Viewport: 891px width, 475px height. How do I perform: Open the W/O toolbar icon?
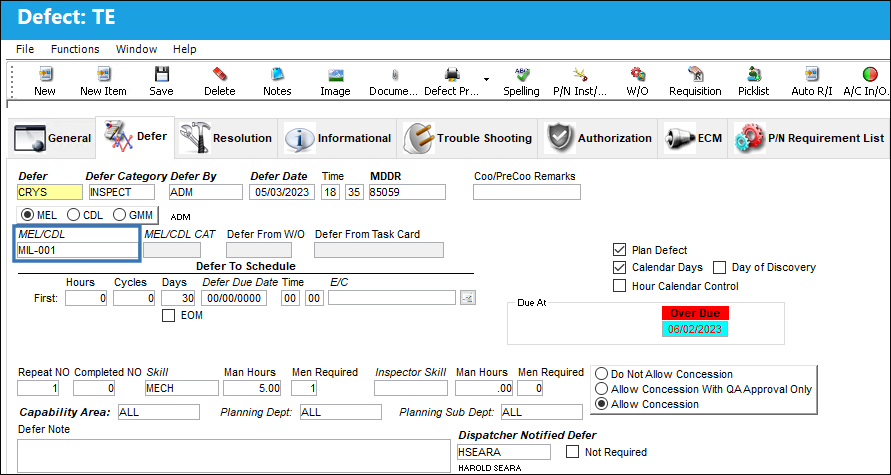[x=638, y=74]
